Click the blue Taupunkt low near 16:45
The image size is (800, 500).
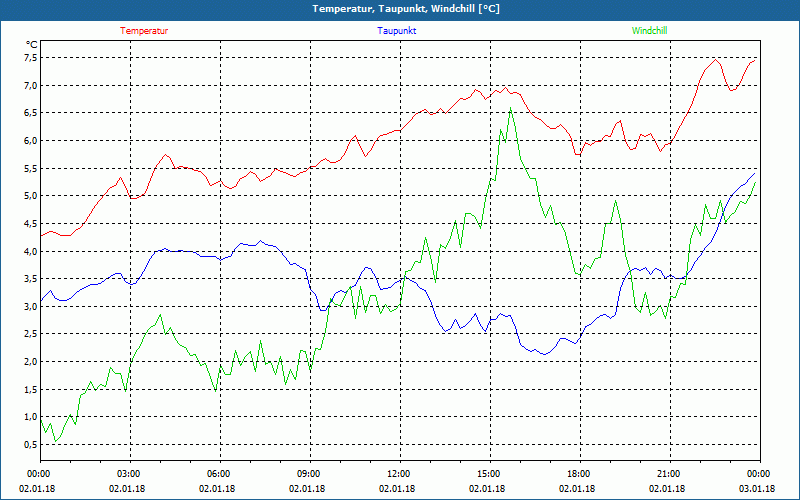click(545, 354)
